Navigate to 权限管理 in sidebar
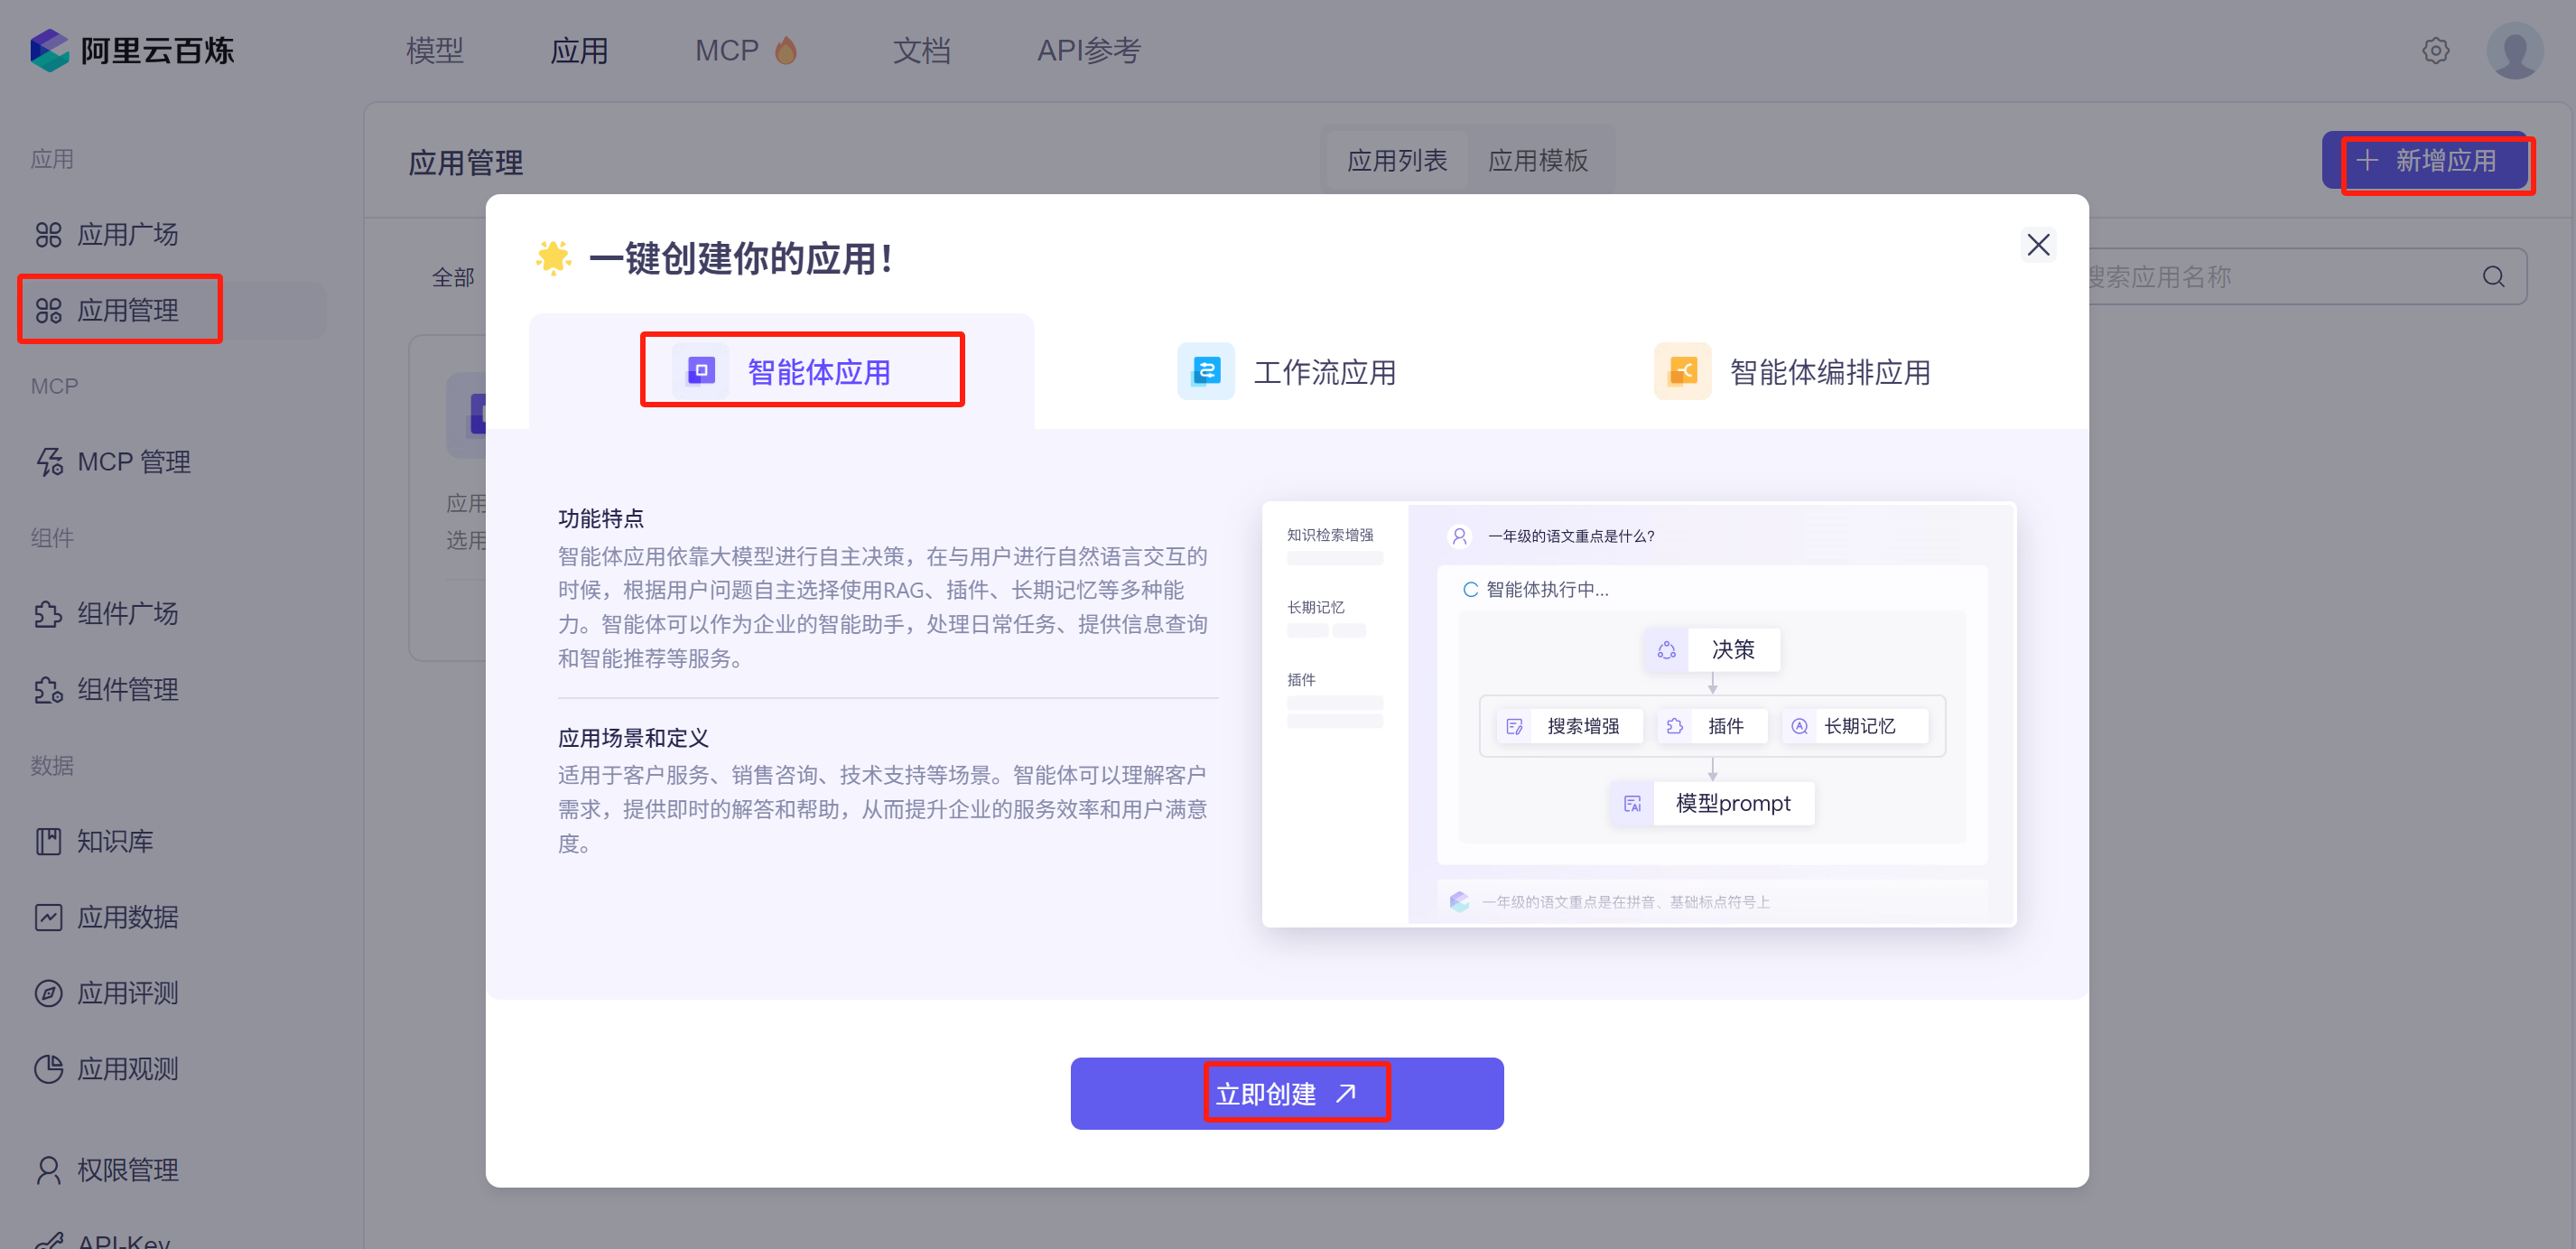The height and width of the screenshot is (1249, 2576). 127,1169
